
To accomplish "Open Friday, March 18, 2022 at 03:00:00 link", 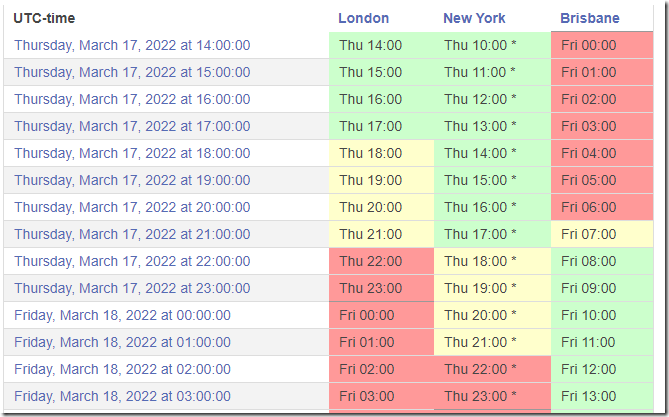I will (122, 396).
